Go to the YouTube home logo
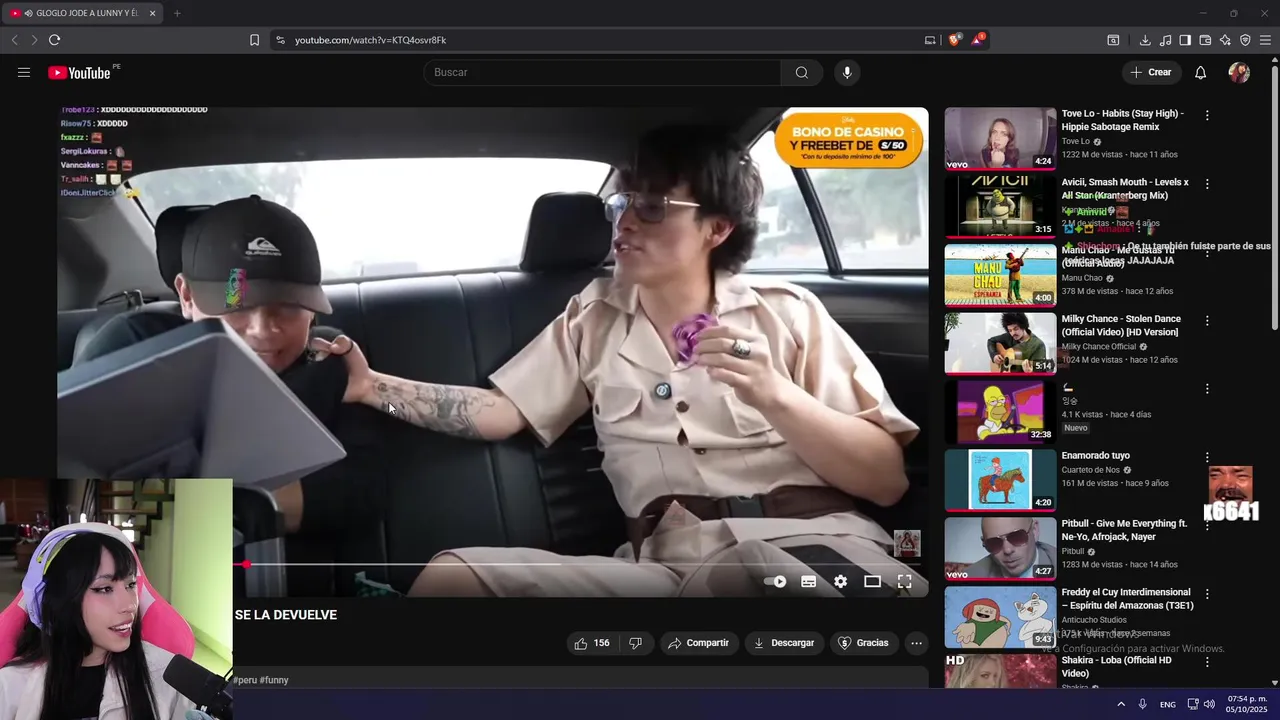Screen dimensions: 1280x720 tap(79, 72)
